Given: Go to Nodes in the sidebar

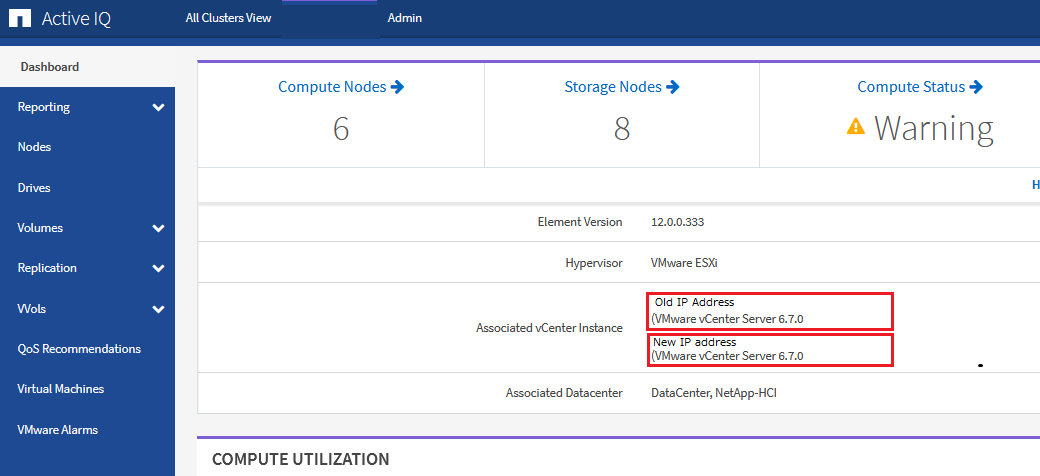Looking at the screenshot, I should click(34, 147).
